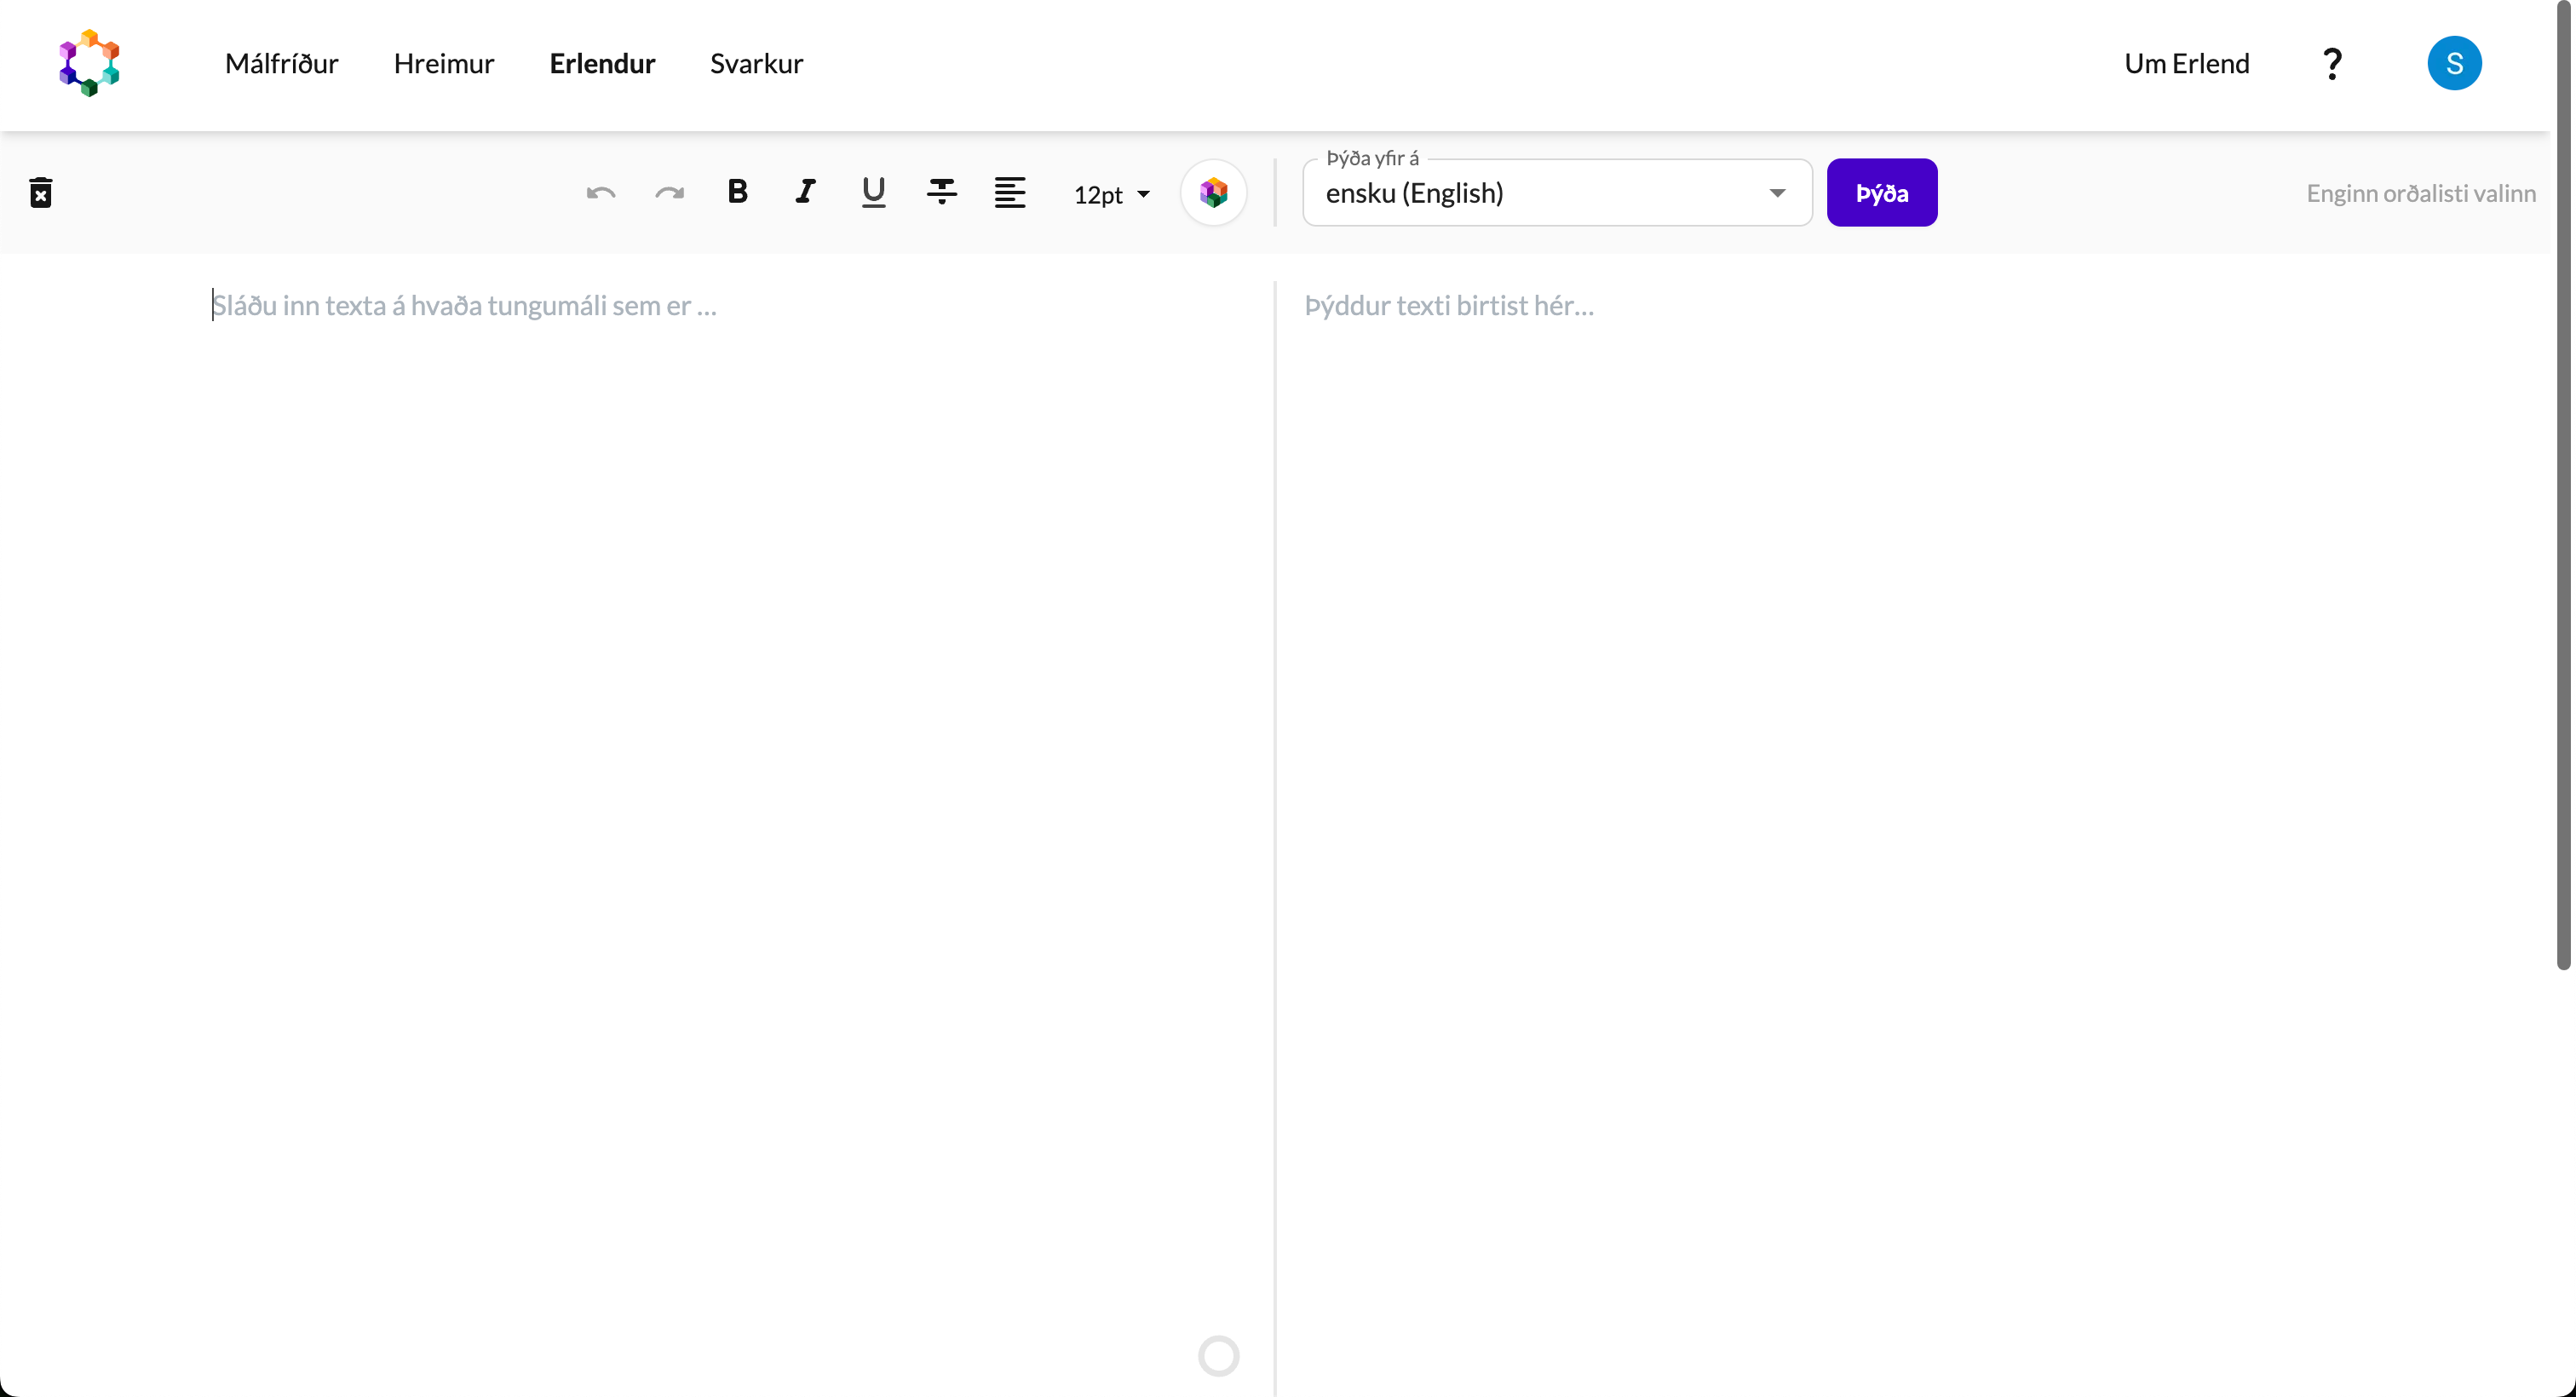This screenshot has height=1397, width=2576.
Task: Click the purple Þýða translate button
Action: [x=1882, y=193]
